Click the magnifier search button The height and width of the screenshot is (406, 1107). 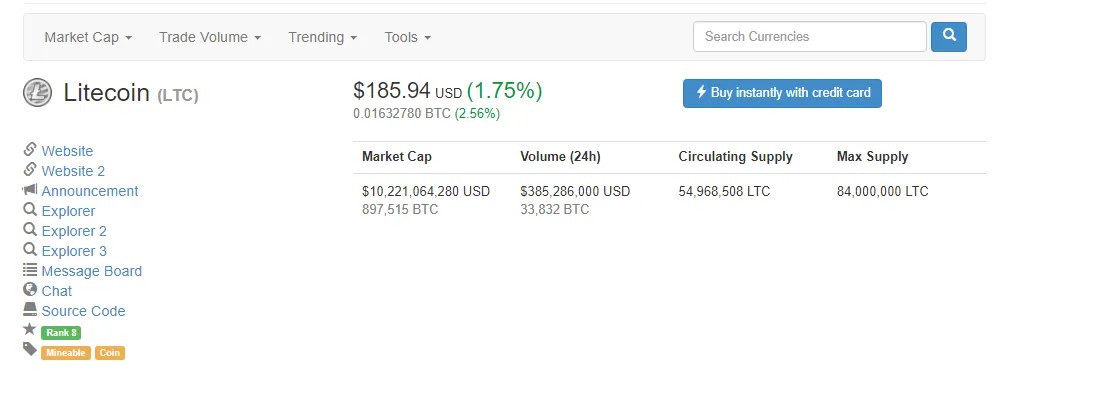pyautogui.click(x=949, y=37)
